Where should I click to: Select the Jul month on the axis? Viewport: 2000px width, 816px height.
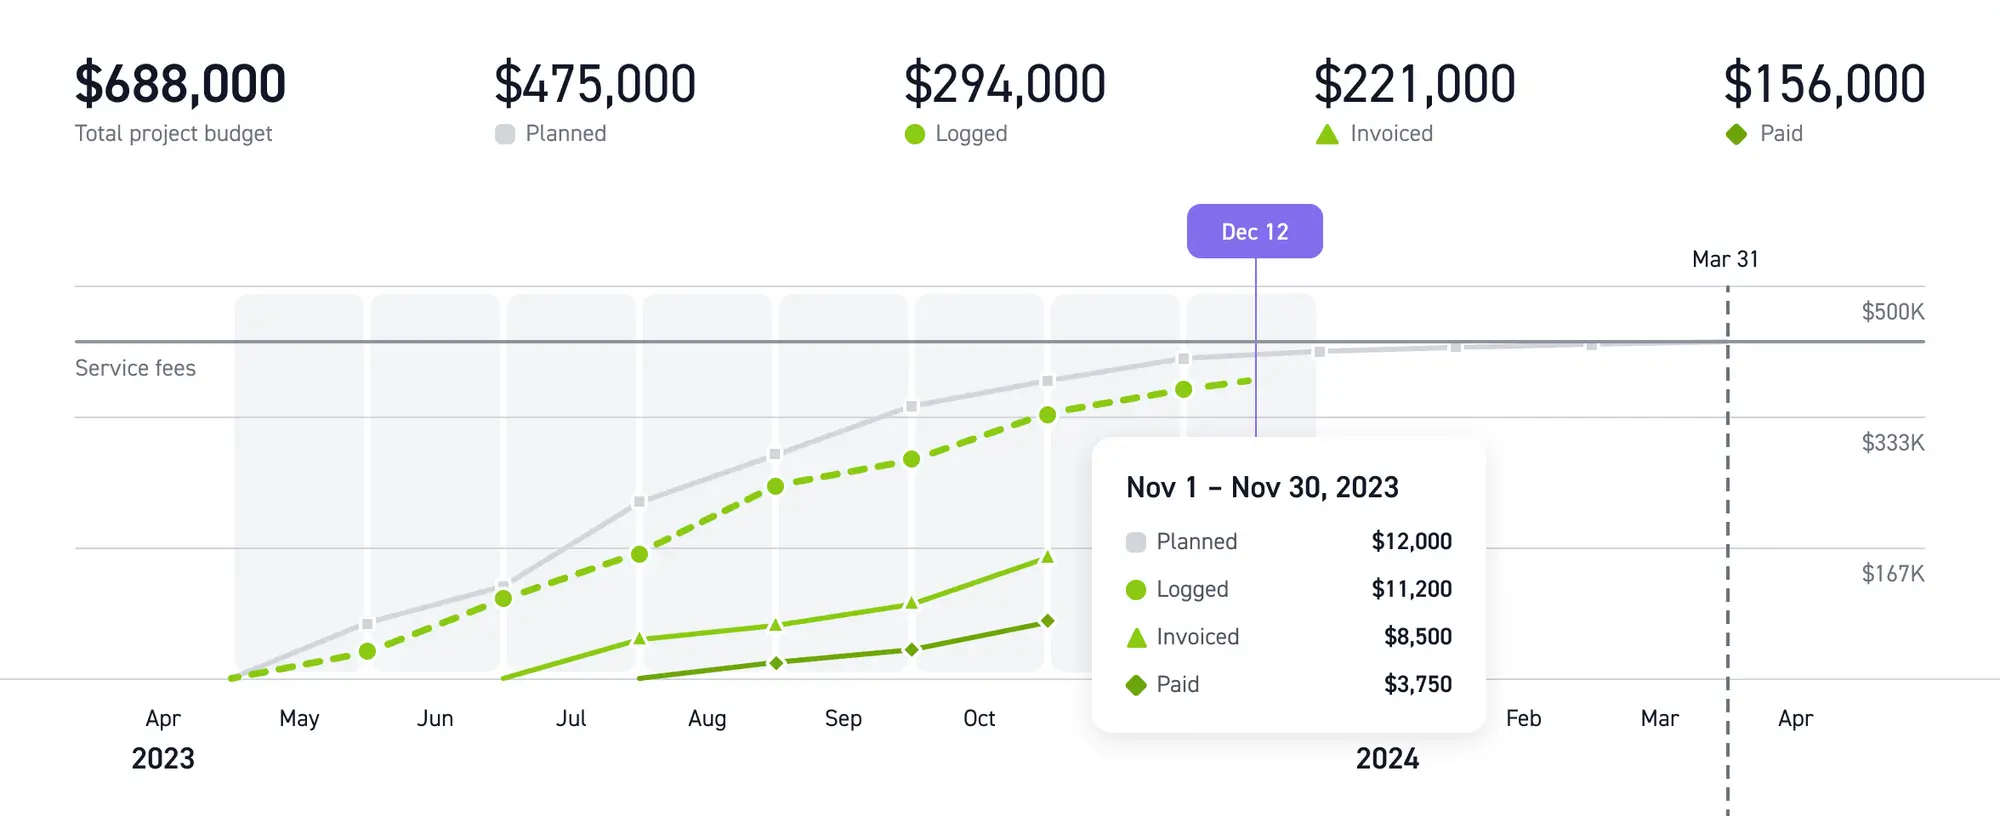[x=571, y=719]
